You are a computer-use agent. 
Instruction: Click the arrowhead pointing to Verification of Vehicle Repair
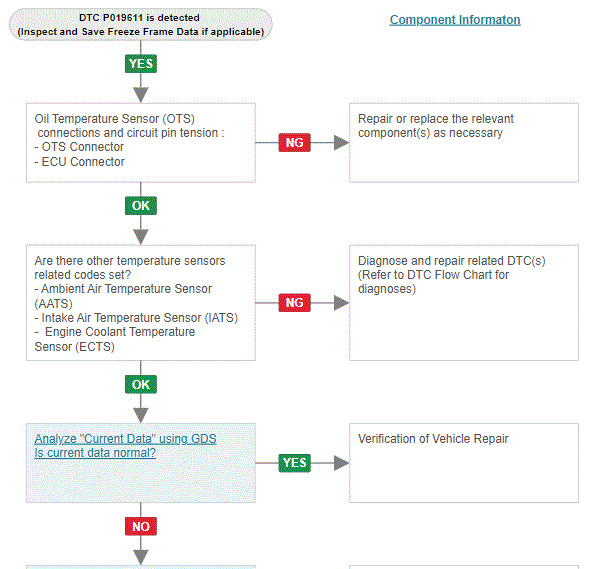point(341,463)
